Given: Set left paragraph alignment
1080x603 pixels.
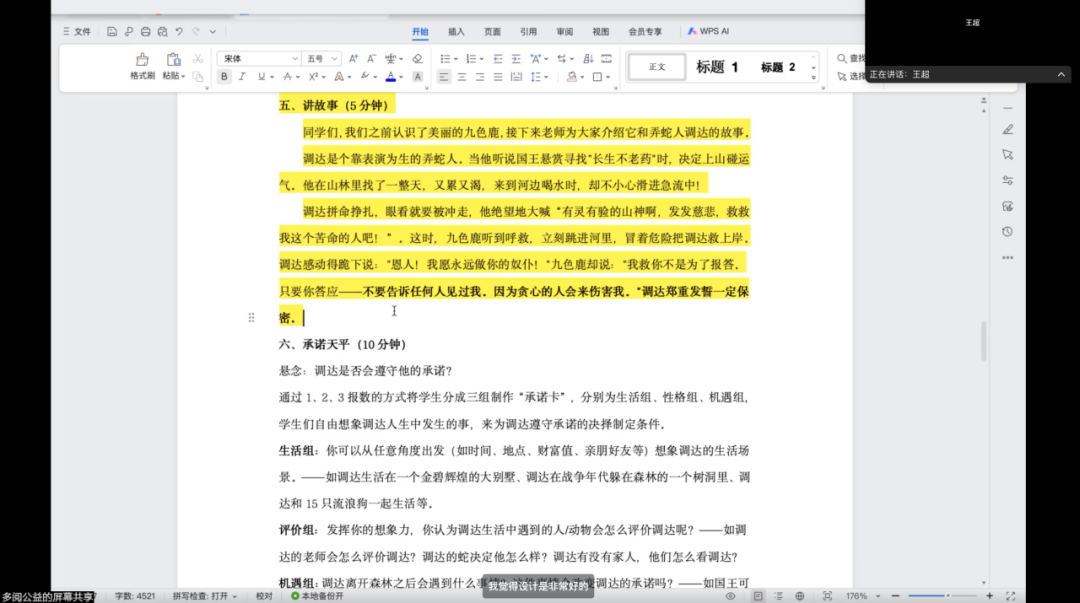Looking at the screenshot, I should [x=444, y=77].
